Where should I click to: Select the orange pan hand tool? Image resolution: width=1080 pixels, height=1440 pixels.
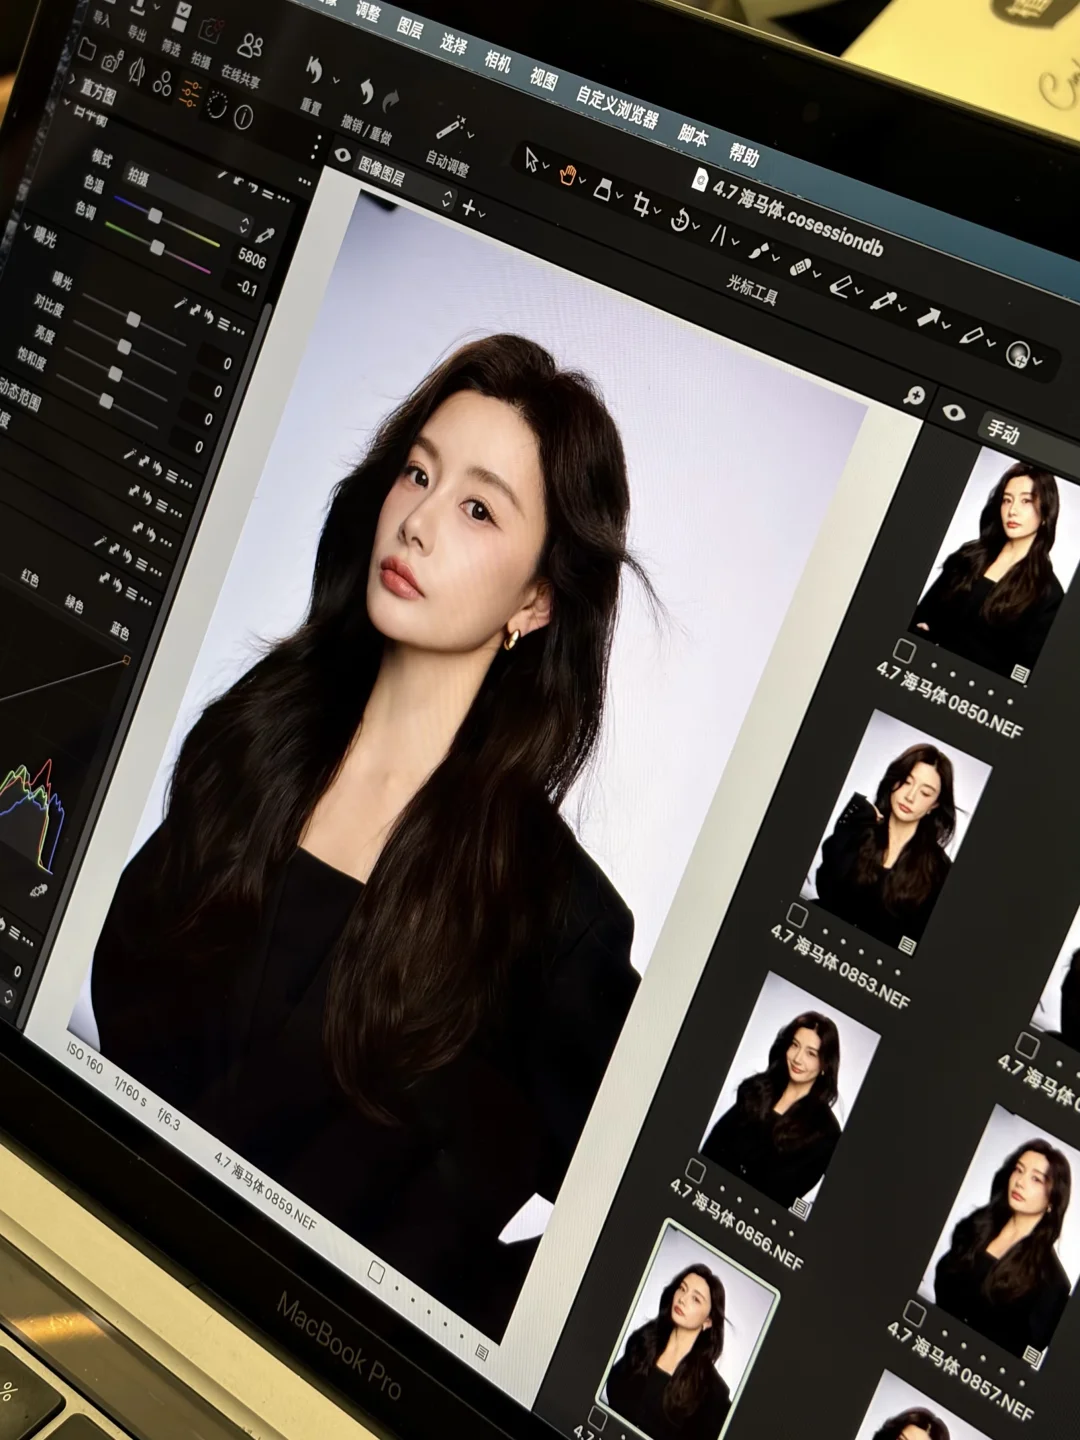pos(569,175)
